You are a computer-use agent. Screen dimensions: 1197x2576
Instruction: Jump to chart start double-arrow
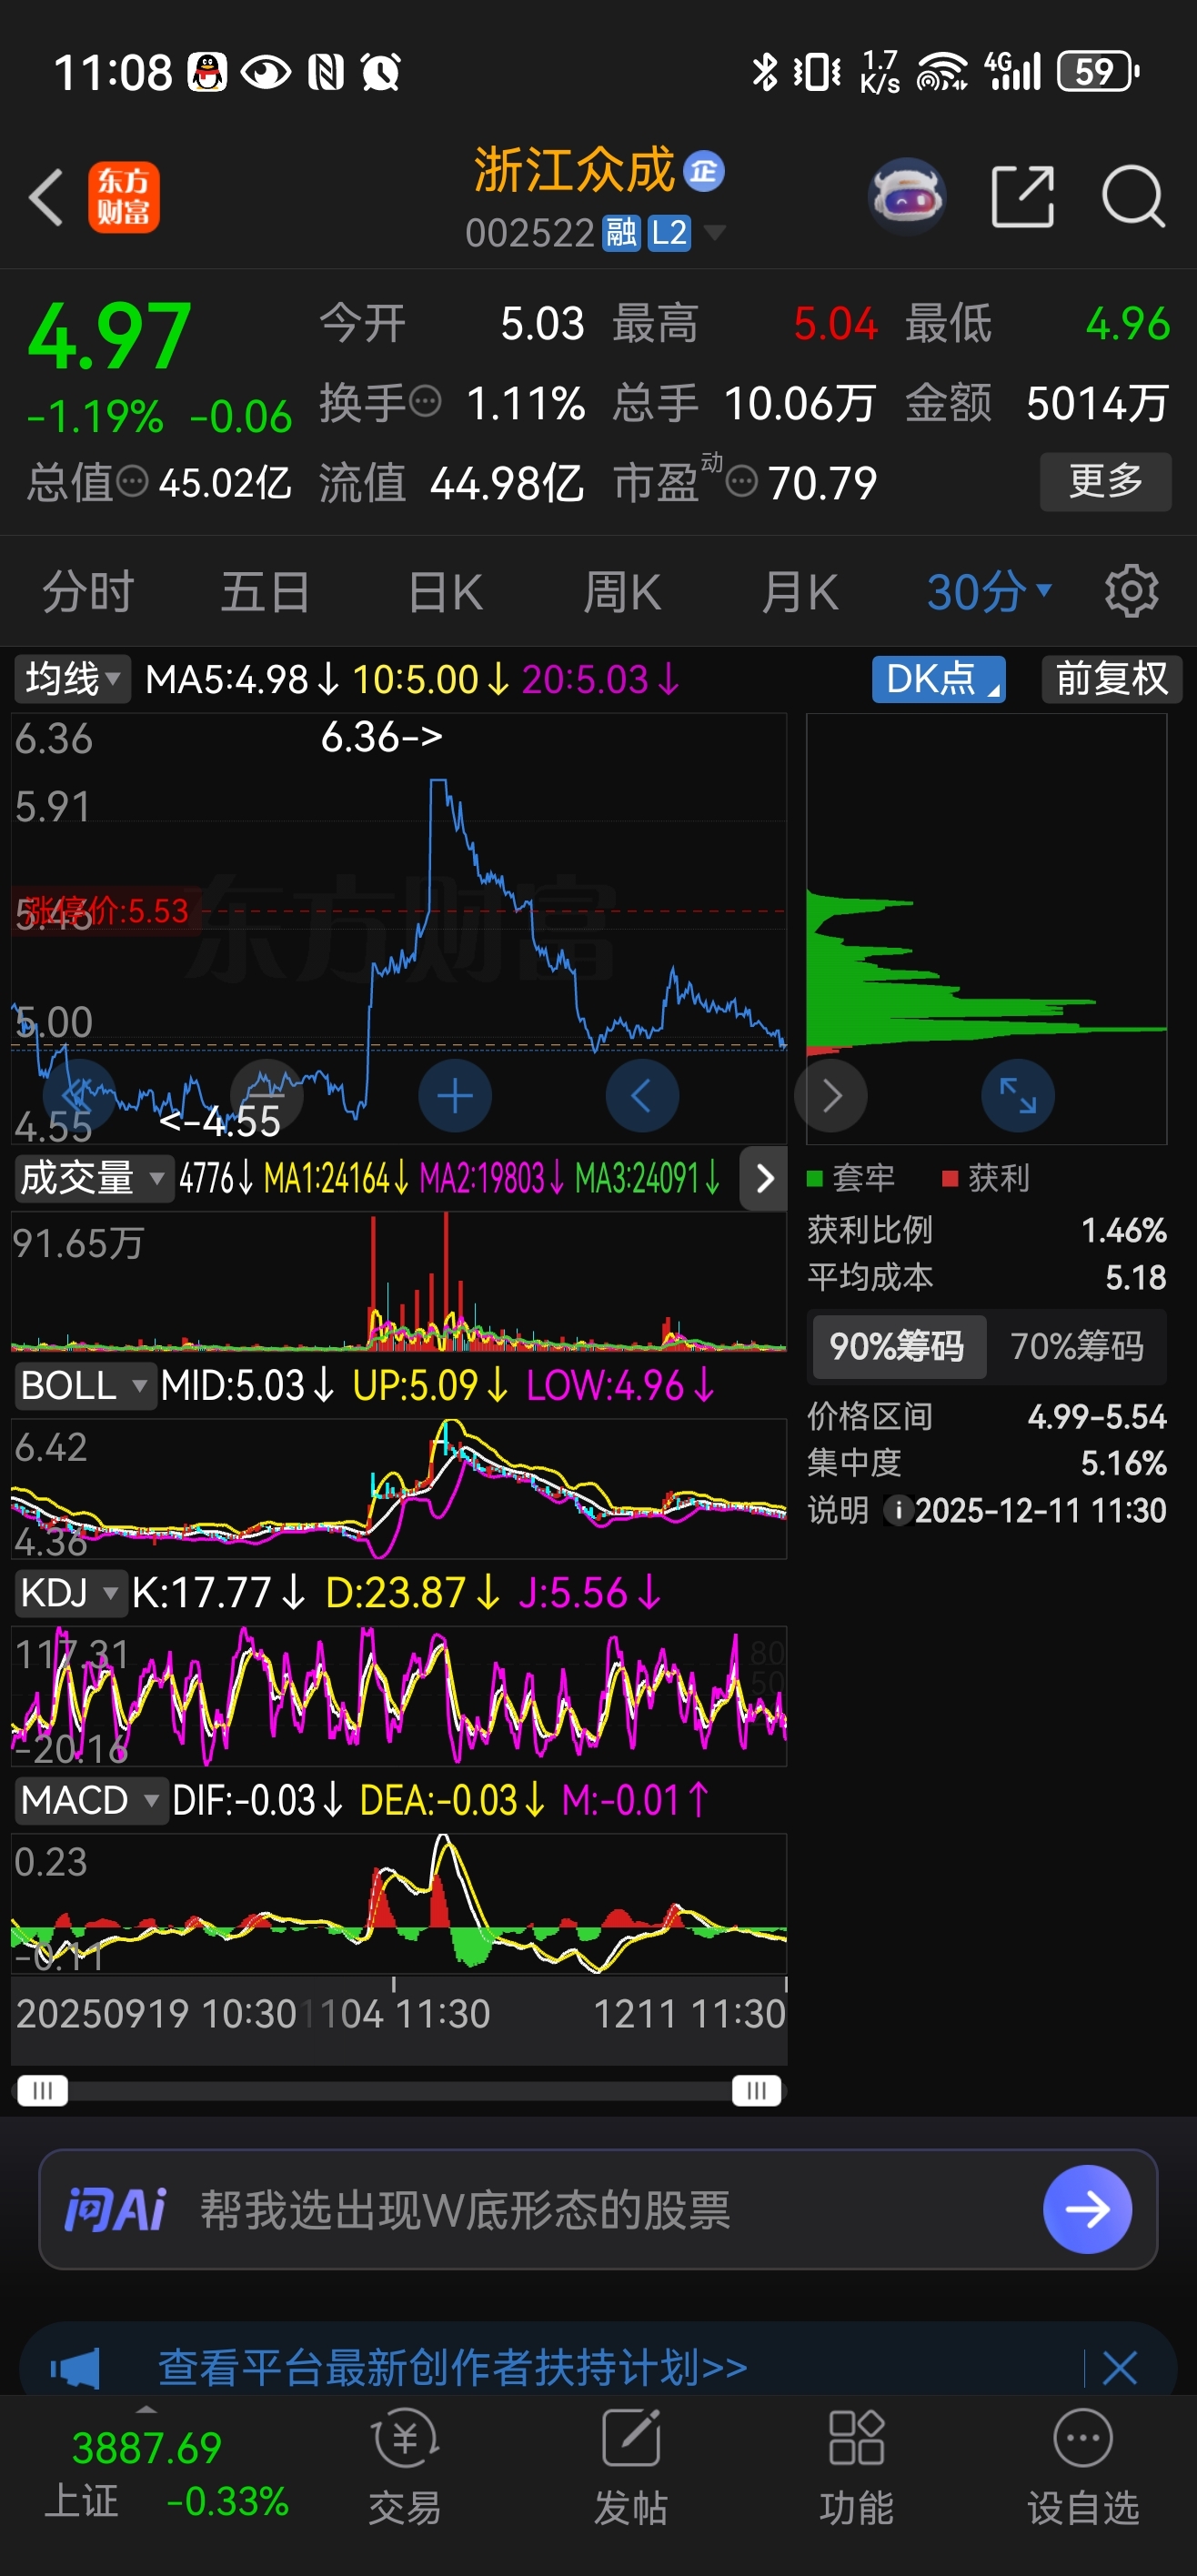pos(79,1096)
